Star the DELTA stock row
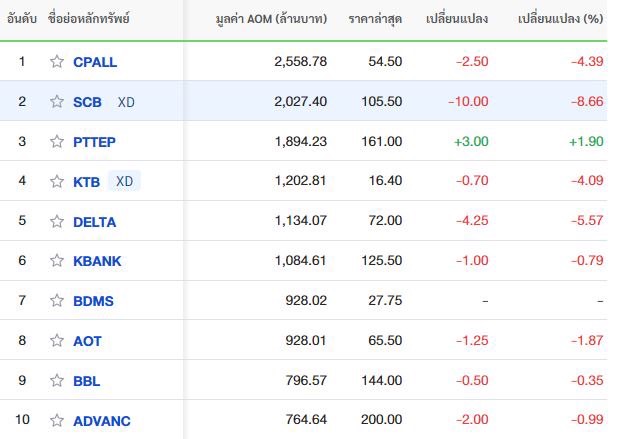Screen dimensions: 628x439 point(57,222)
